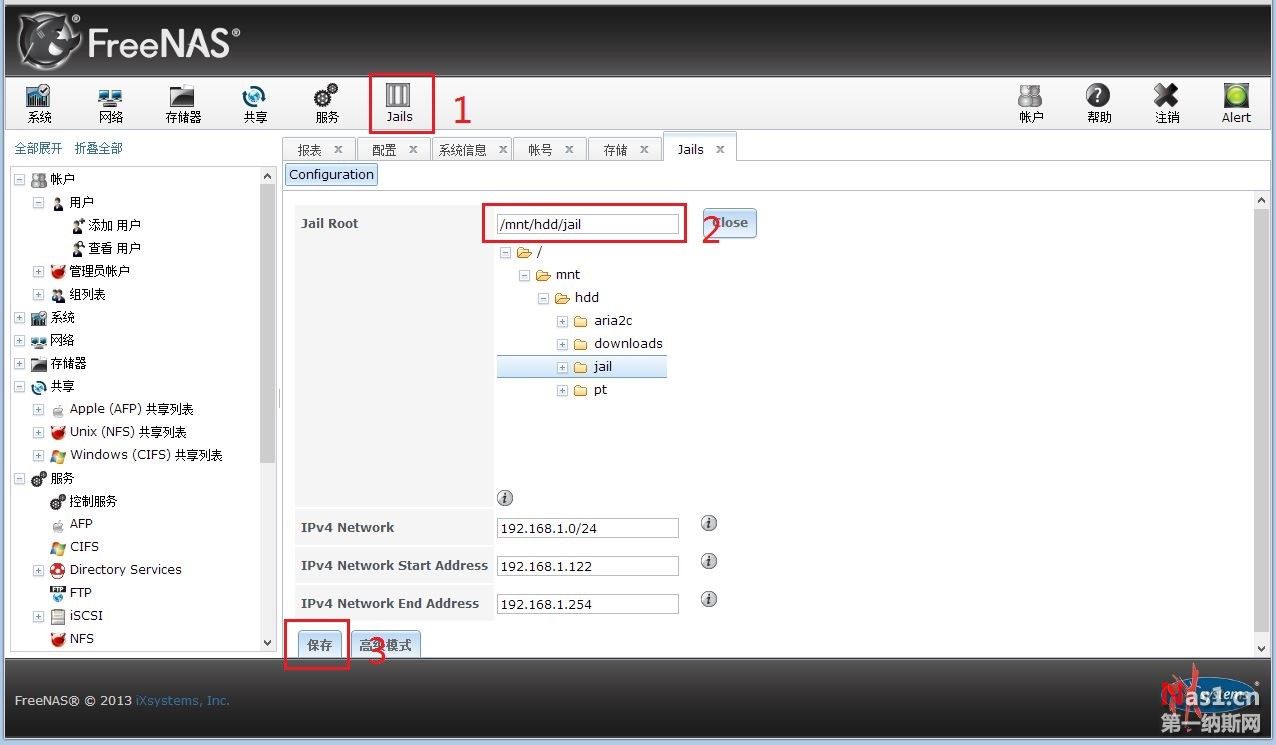This screenshot has width=1276, height=745.
Task: Collapse the 用户 tree node
Action: [x=38, y=202]
